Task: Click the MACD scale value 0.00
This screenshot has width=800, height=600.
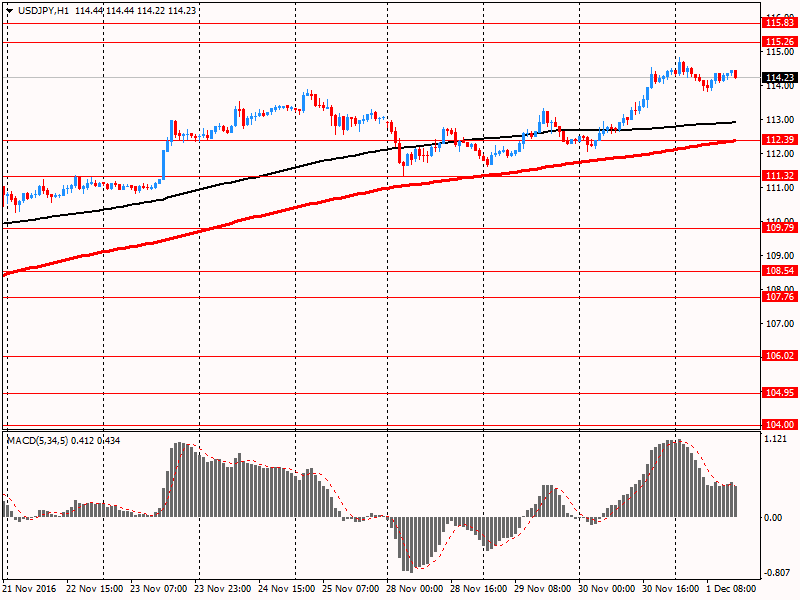Action: pos(773,517)
